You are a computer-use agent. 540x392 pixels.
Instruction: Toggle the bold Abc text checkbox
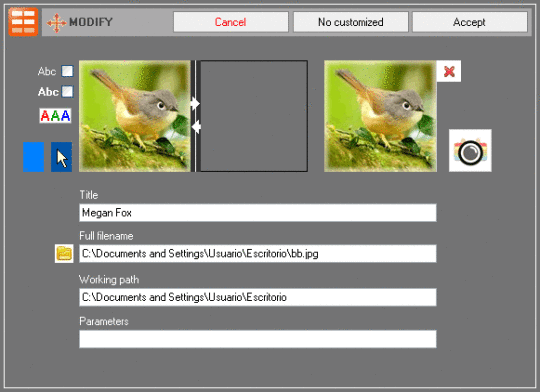pos(67,92)
